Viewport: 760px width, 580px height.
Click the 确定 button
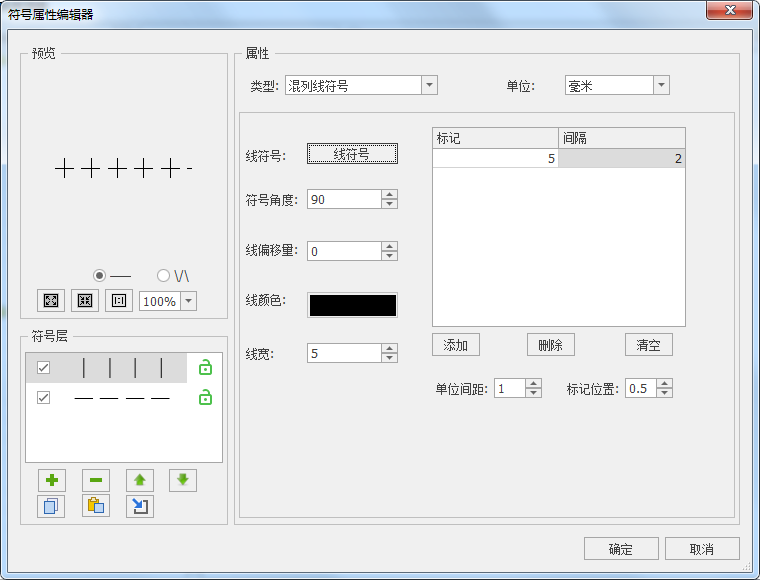click(621, 549)
